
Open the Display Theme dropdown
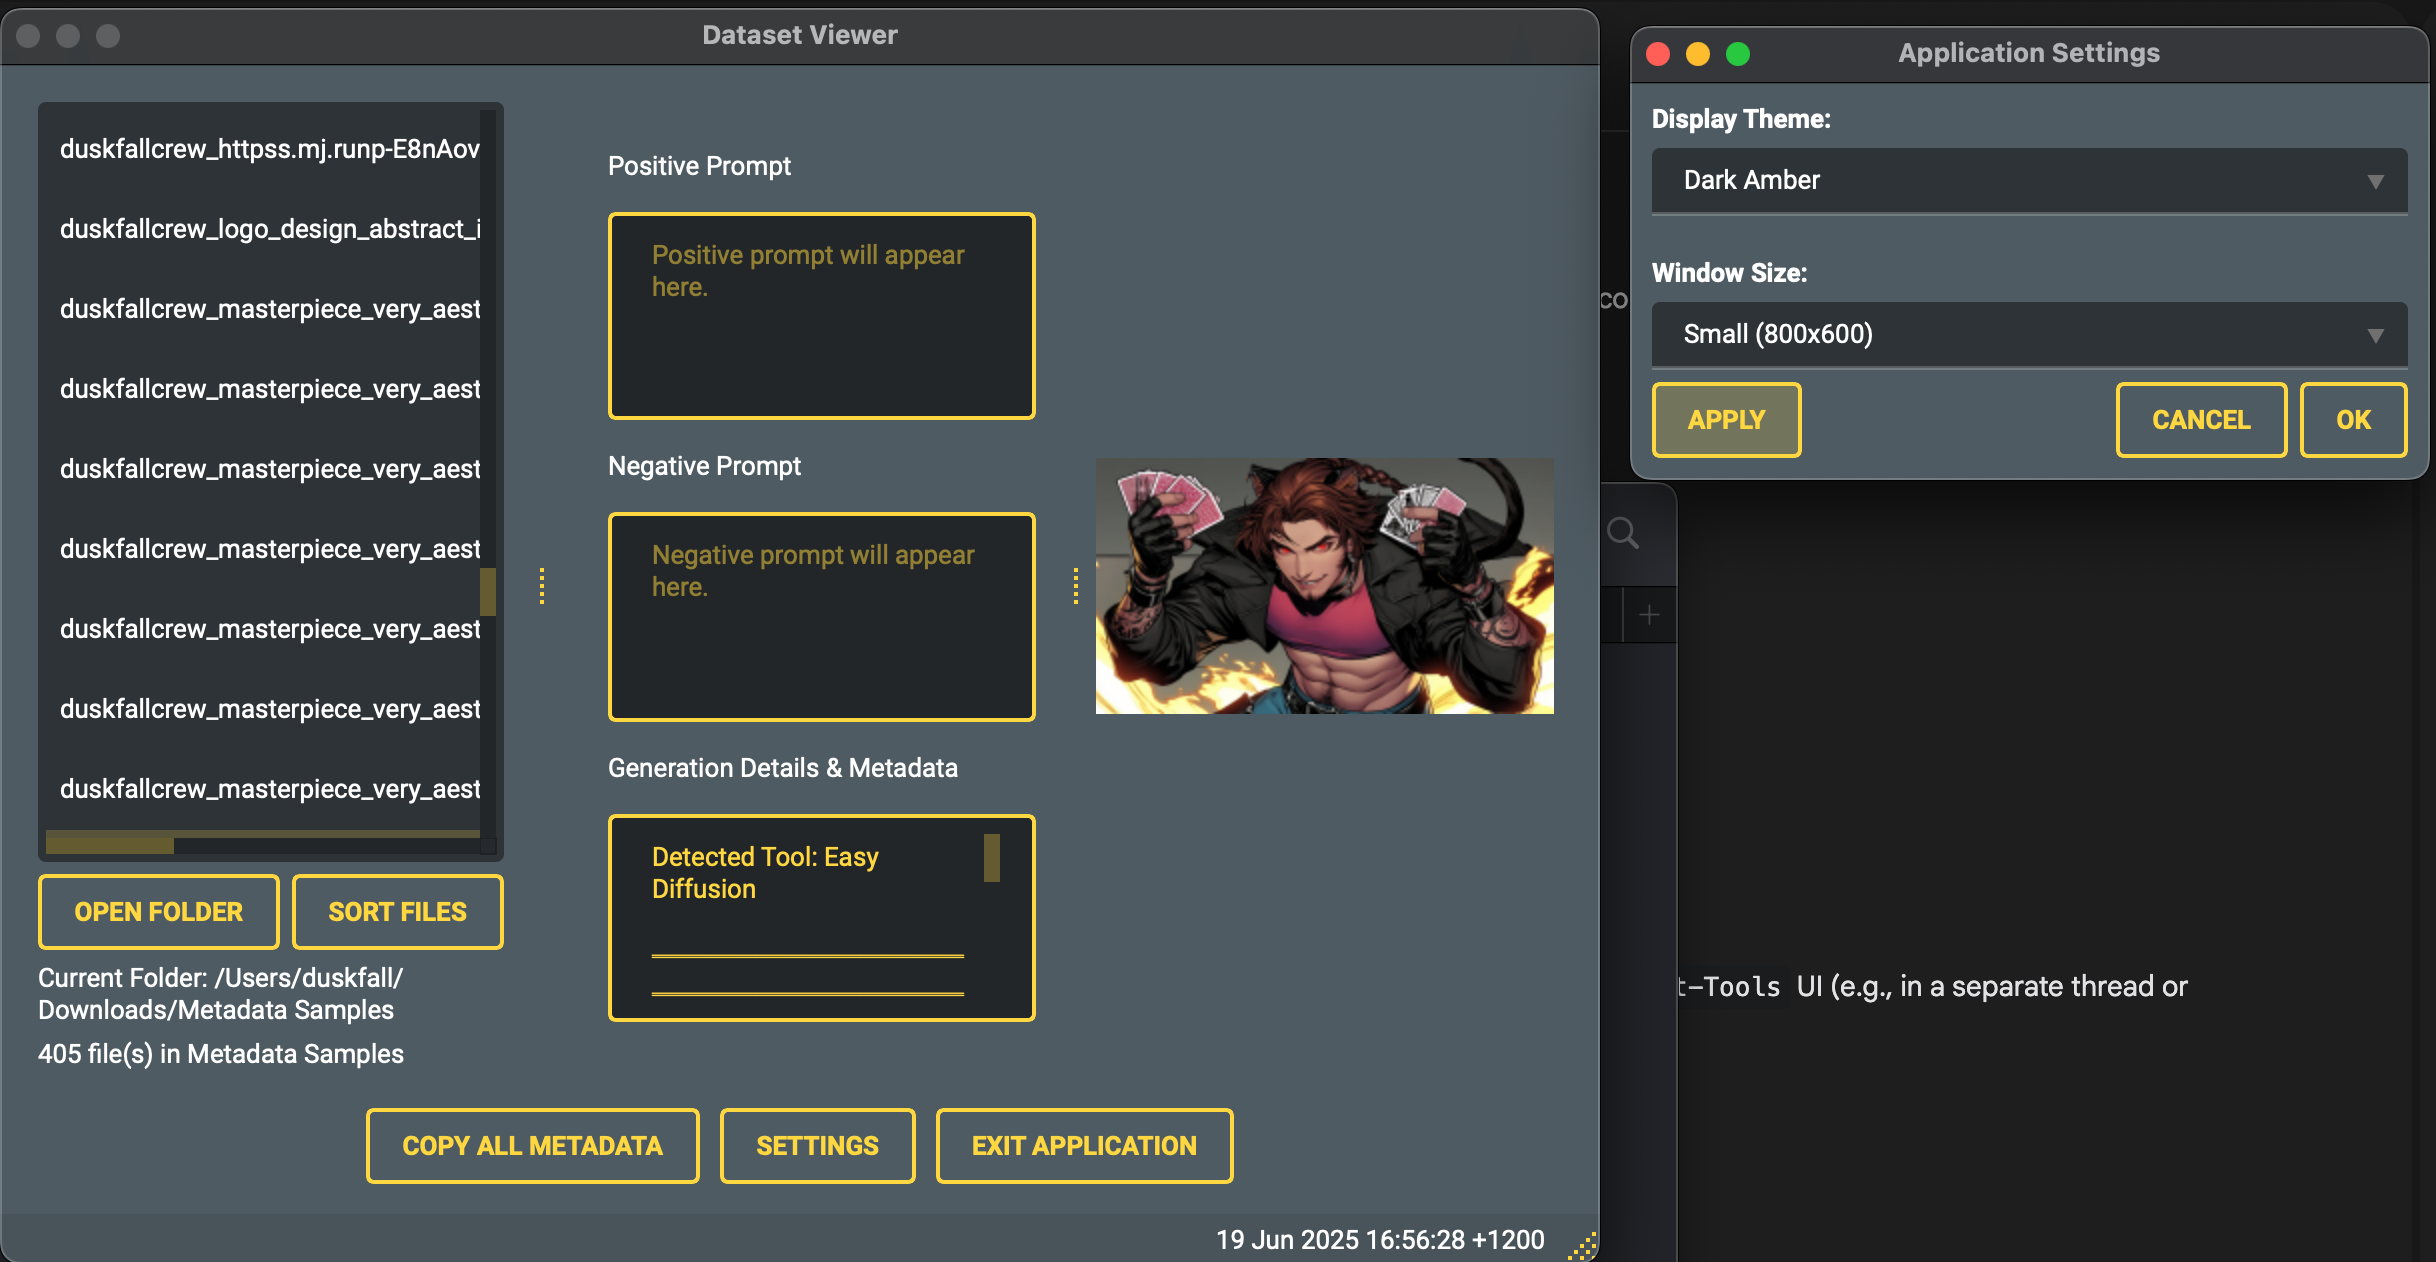[2028, 181]
